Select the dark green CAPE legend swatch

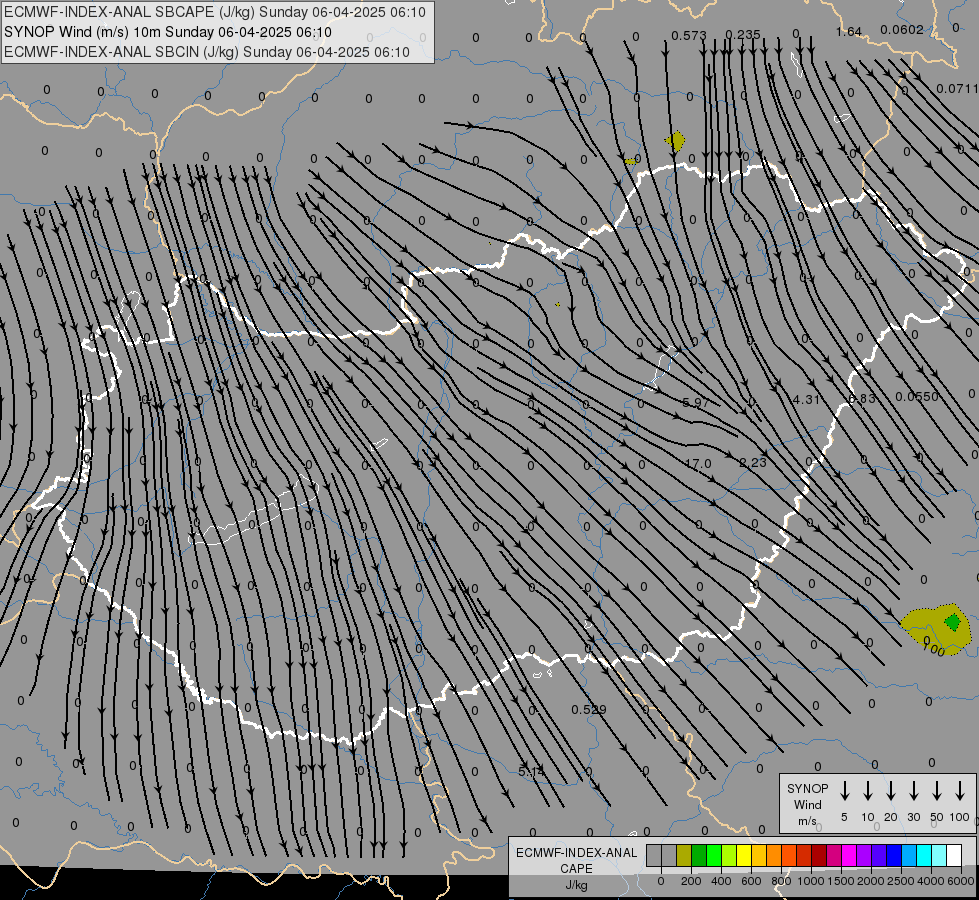pos(699,855)
